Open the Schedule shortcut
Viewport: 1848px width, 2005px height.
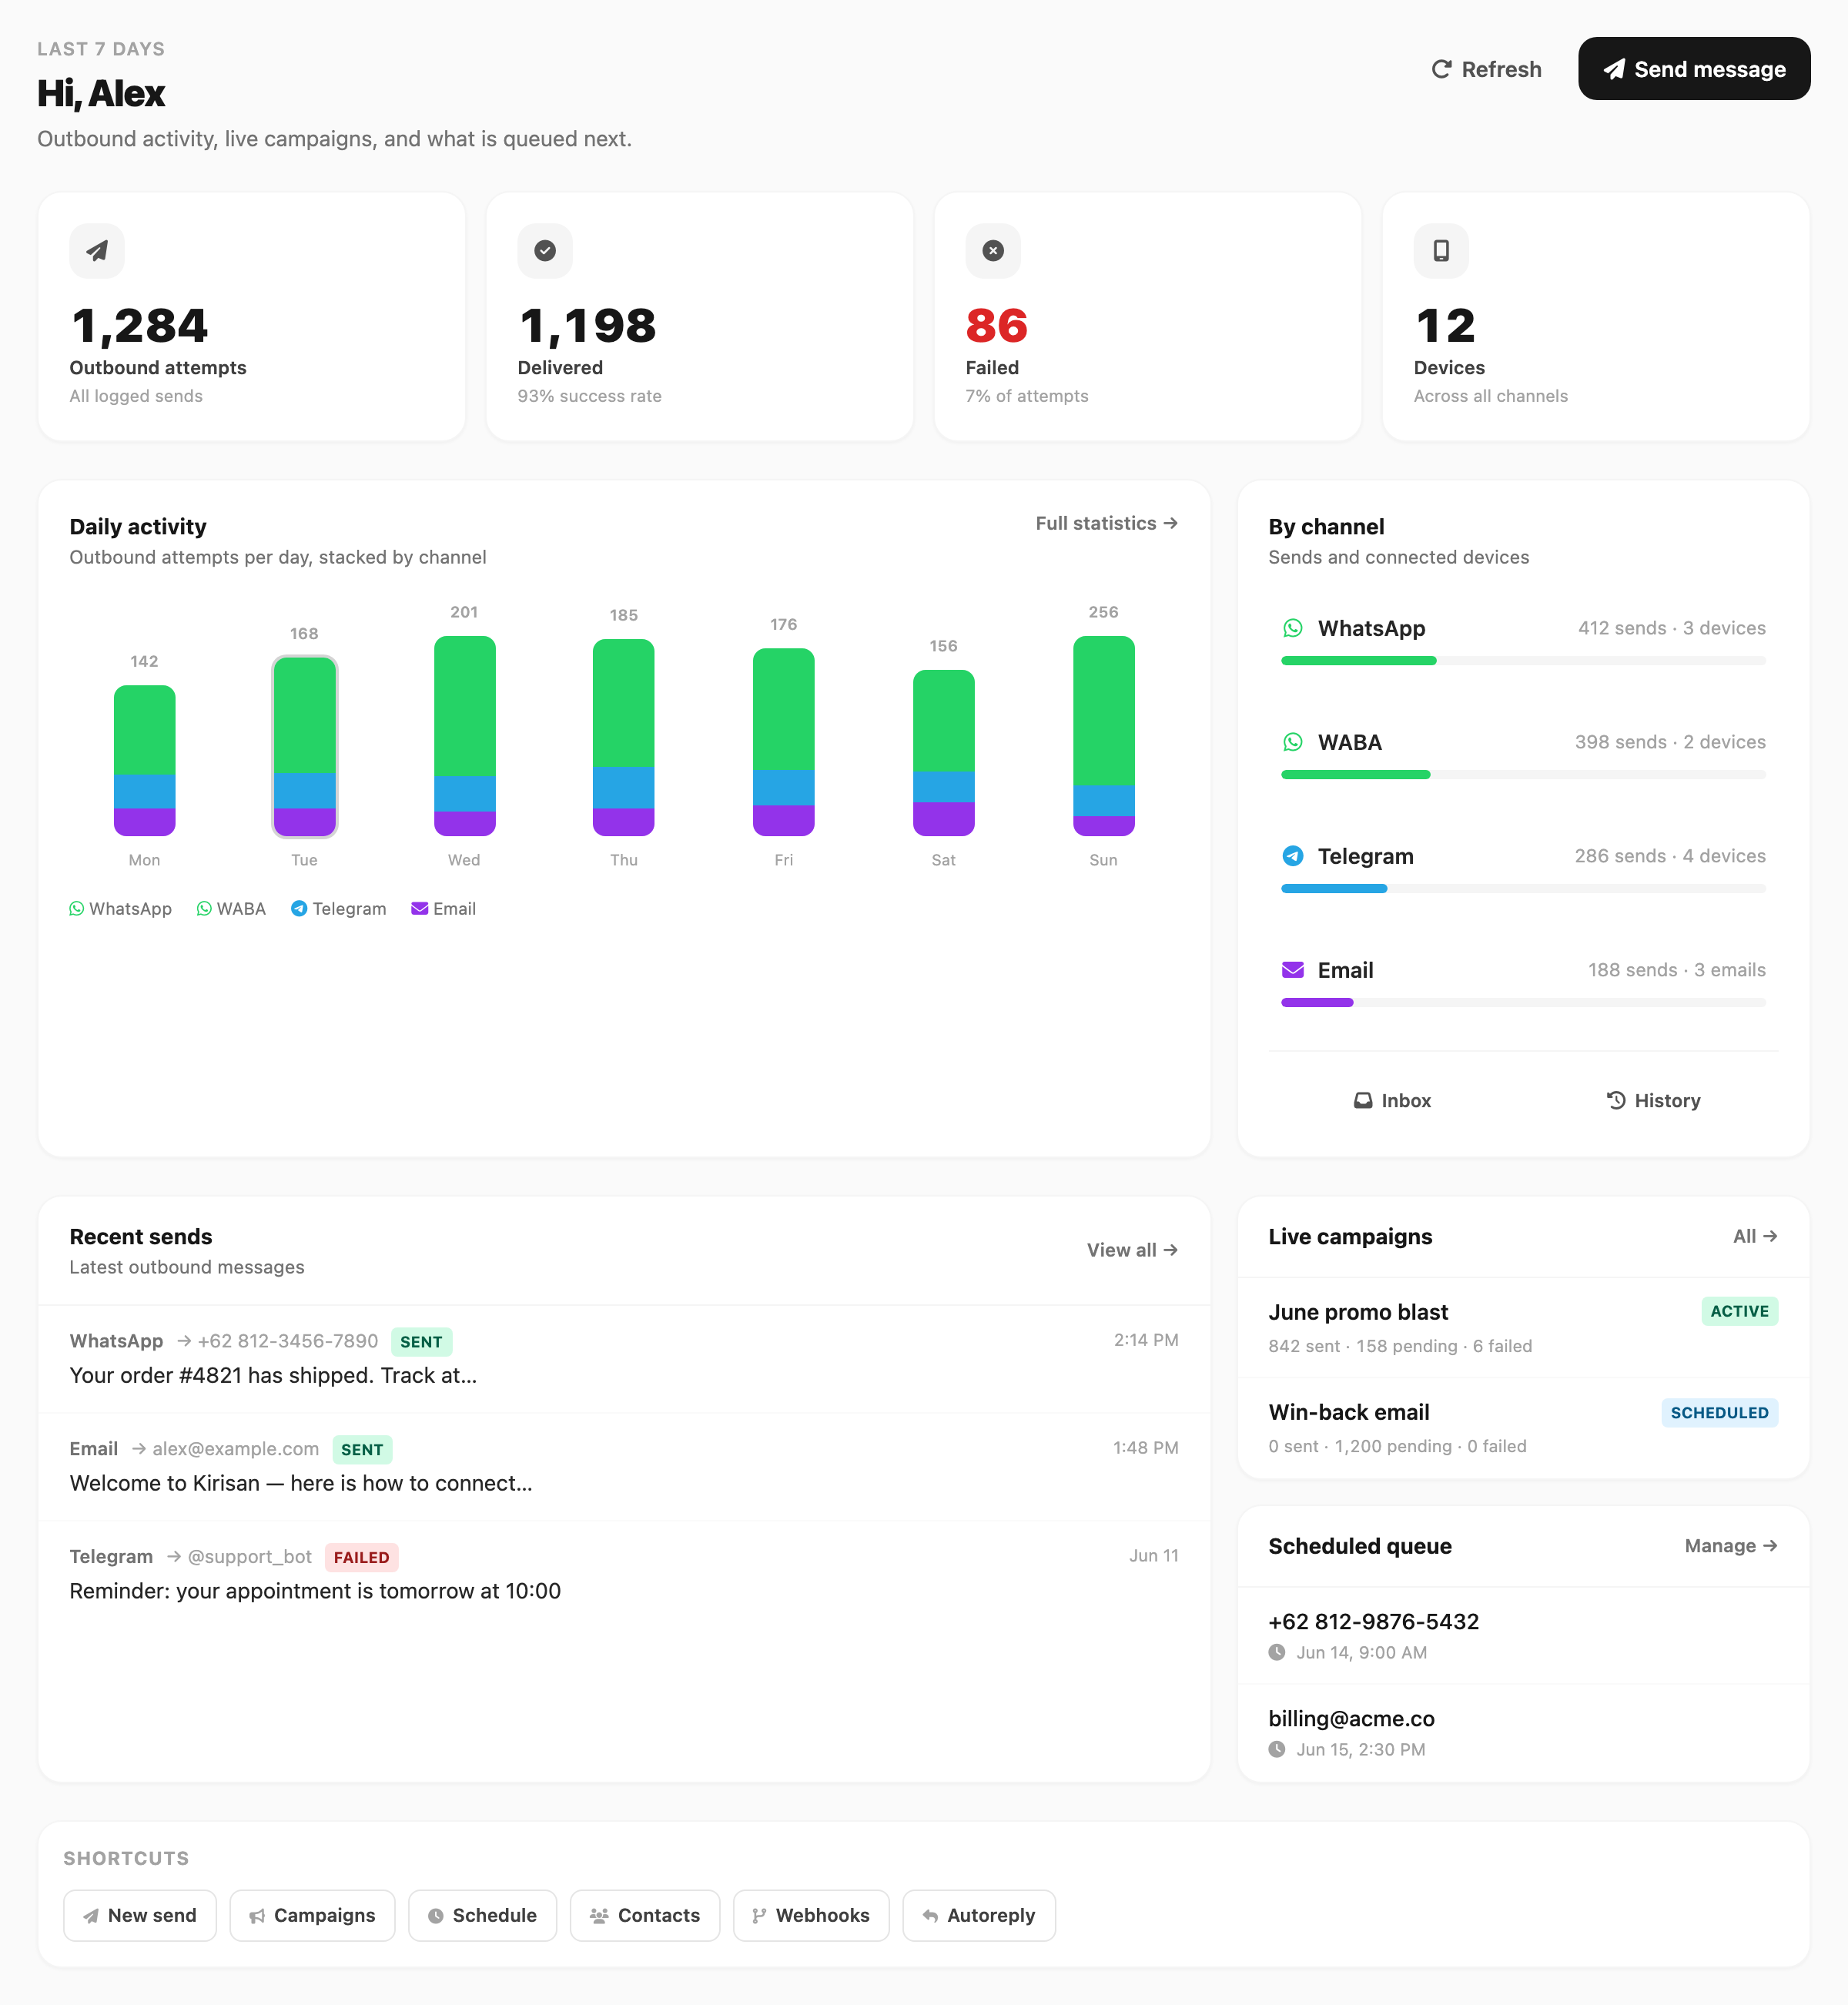click(482, 1915)
